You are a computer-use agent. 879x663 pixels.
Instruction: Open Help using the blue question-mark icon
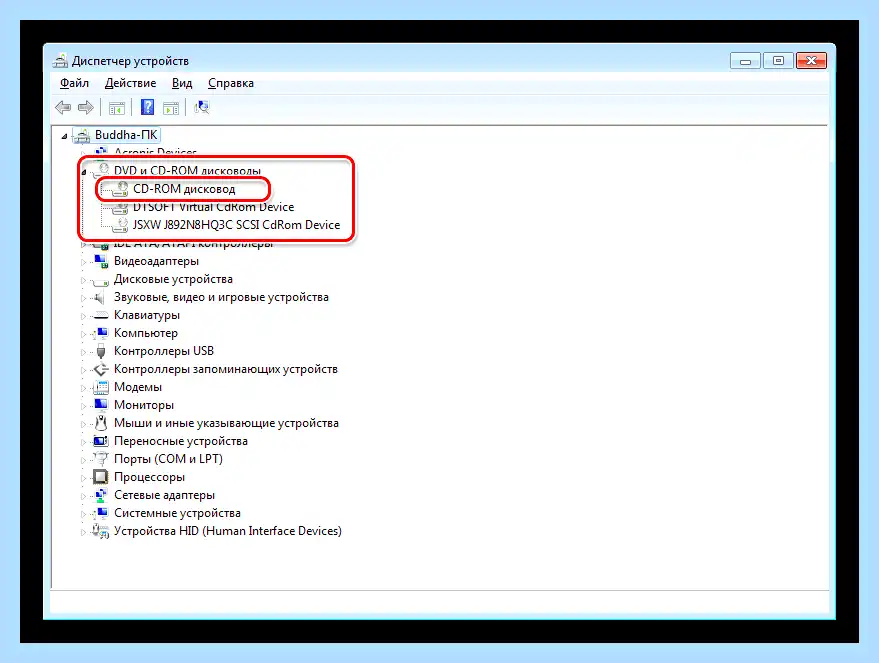tap(147, 107)
